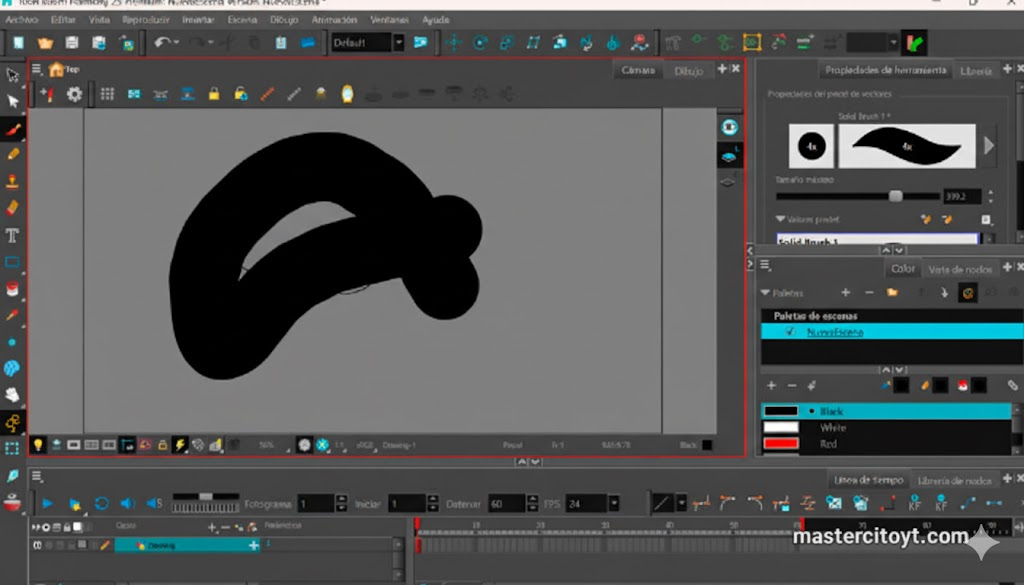Image resolution: width=1024 pixels, height=585 pixels.
Task: Toggle the grid display icon
Action: [107, 94]
